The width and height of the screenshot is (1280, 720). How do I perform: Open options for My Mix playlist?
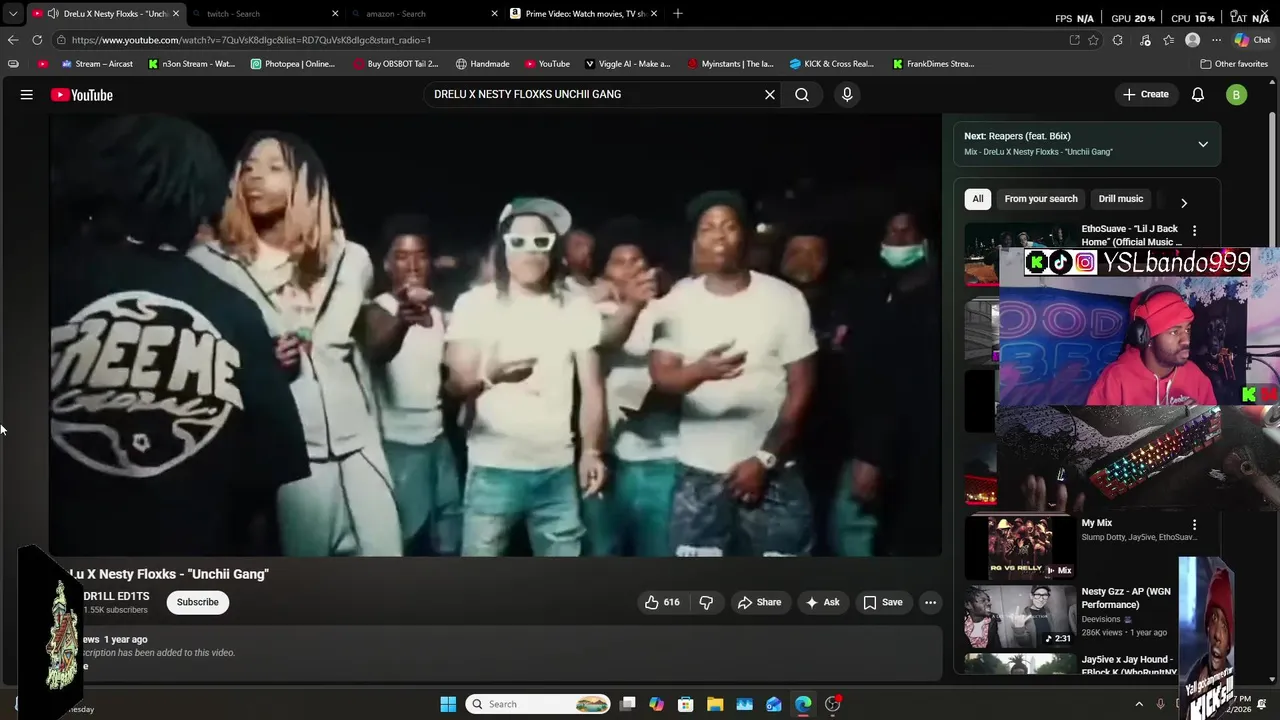pos(1194,525)
